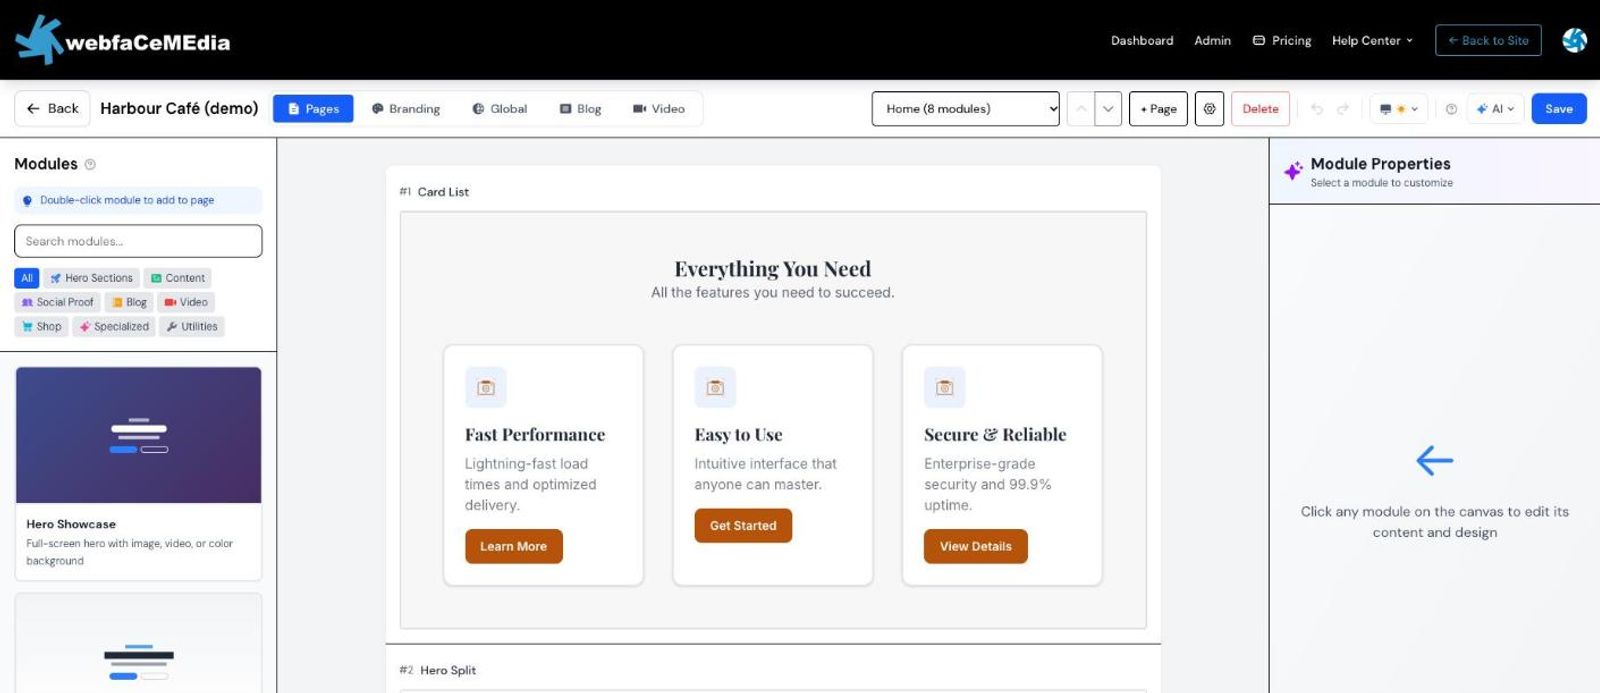The height and width of the screenshot is (693, 1600).
Task: Click the Get Started button
Action: click(x=743, y=526)
